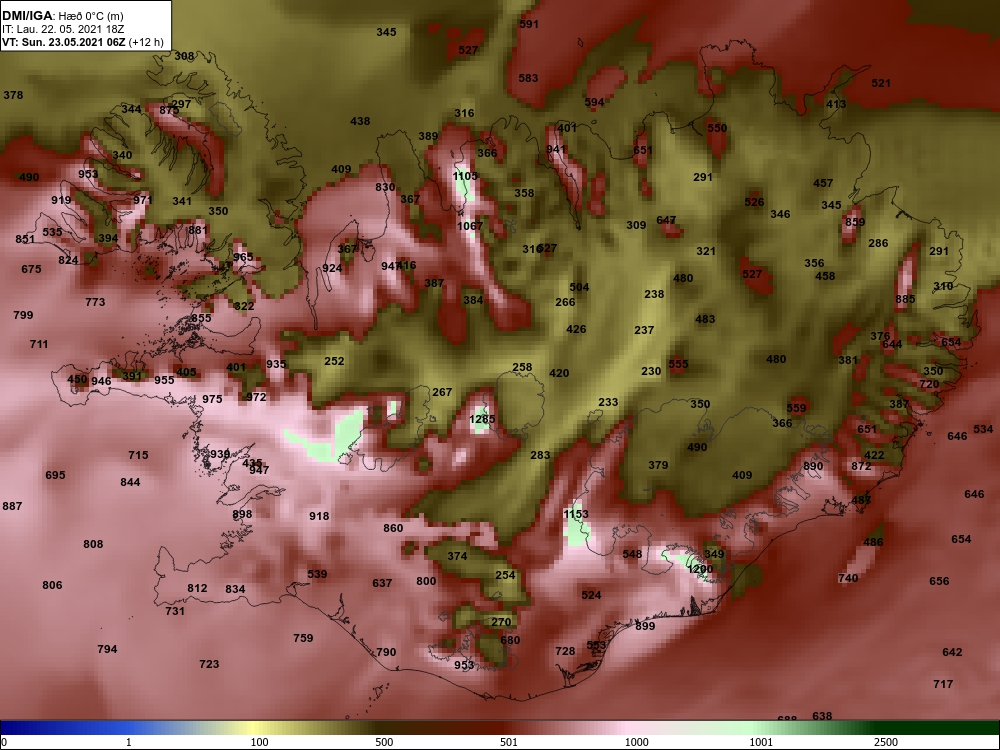Image resolution: width=1000 pixels, height=750 pixels.
Task: Click the map value 254
Action: point(505,575)
